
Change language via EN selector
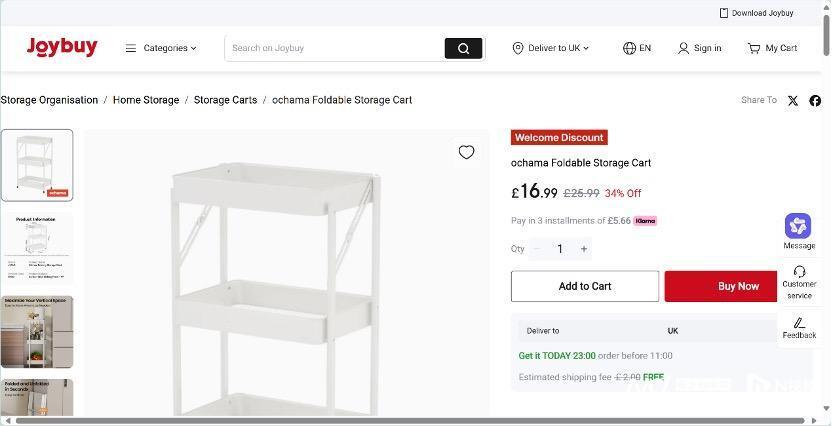point(637,48)
